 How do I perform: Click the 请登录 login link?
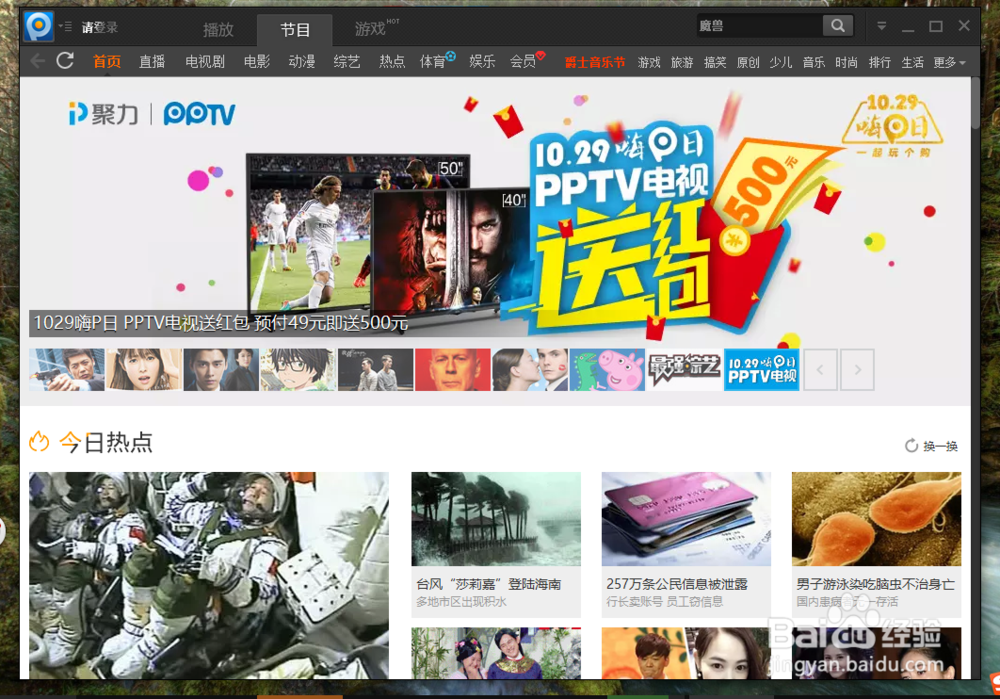99,27
